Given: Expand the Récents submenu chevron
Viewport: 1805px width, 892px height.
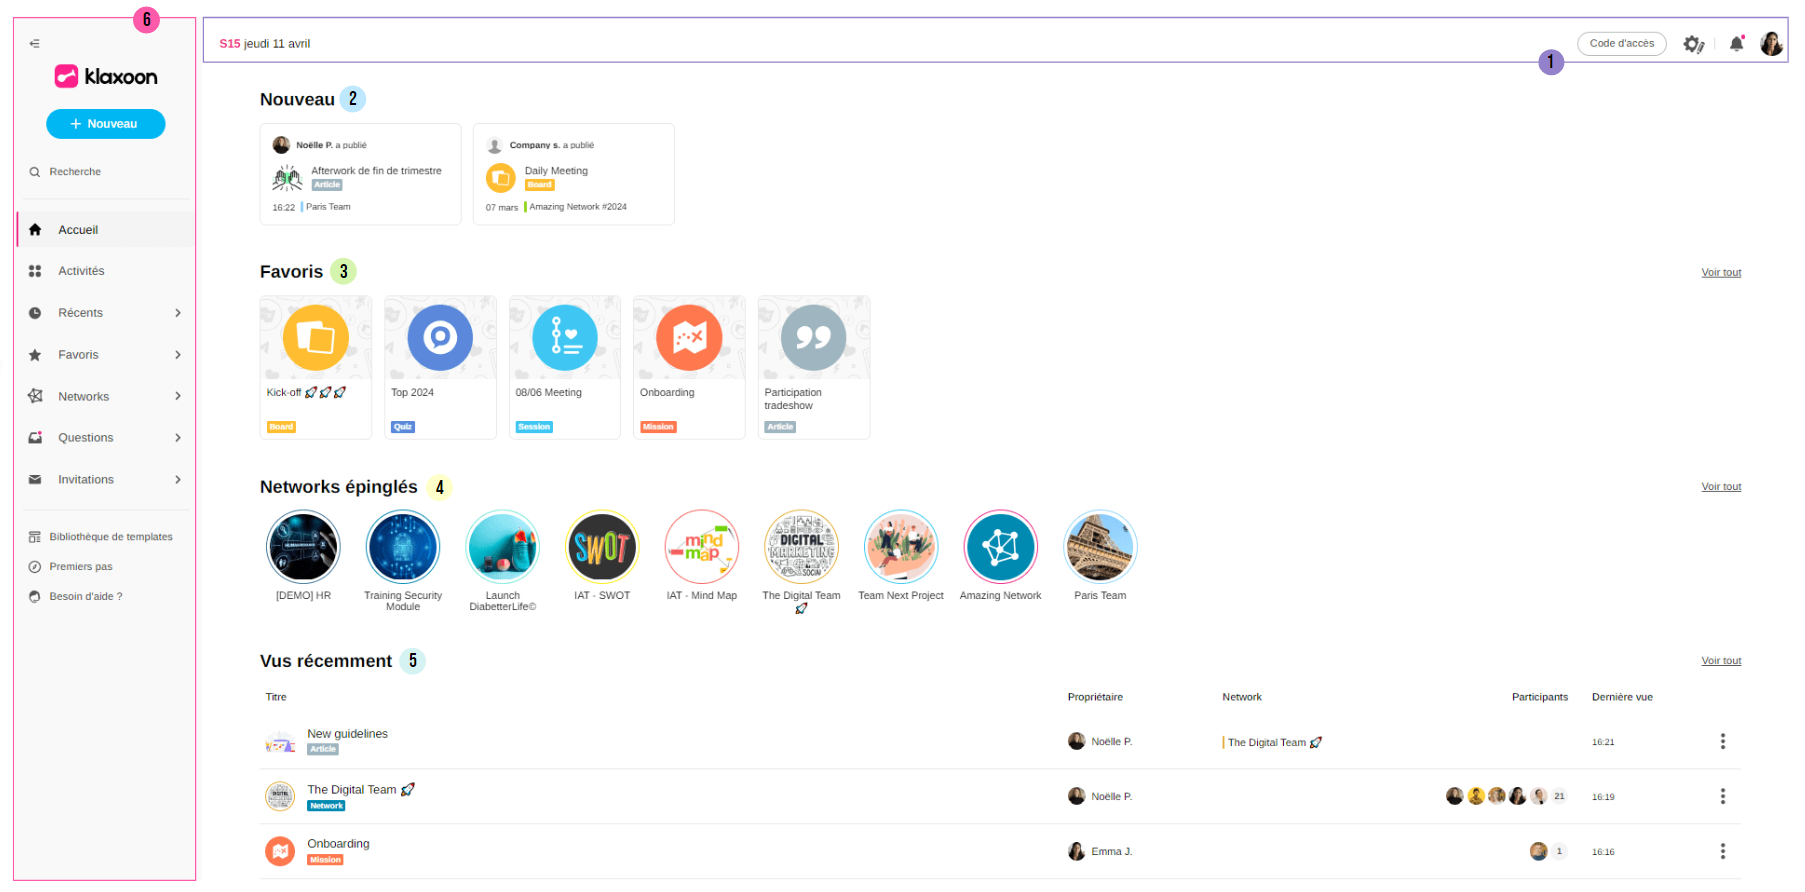Looking at the screenshot, I should pos(178,313).
